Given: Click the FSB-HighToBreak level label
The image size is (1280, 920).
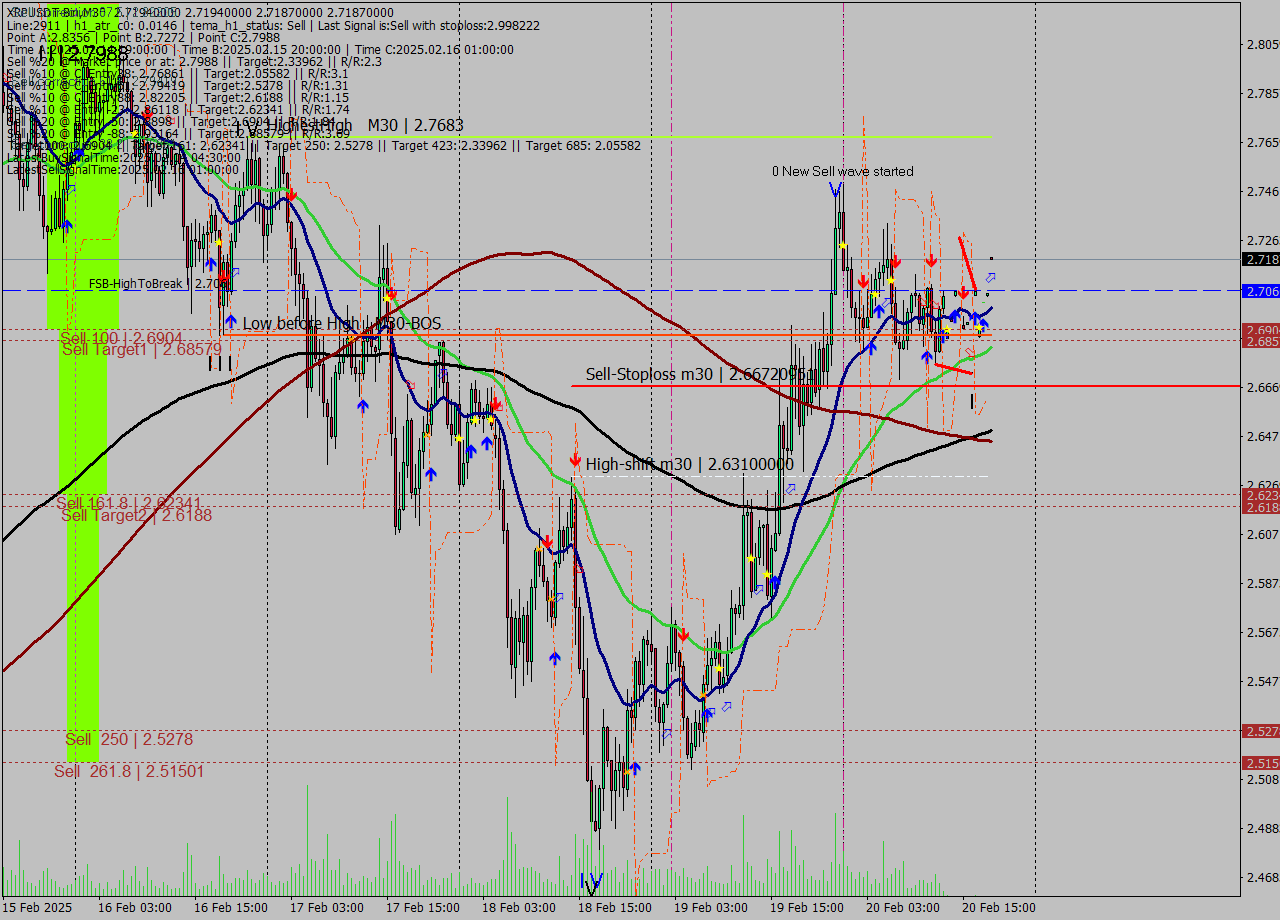Looking at the screenshot, I should click(x=158, y=284).
